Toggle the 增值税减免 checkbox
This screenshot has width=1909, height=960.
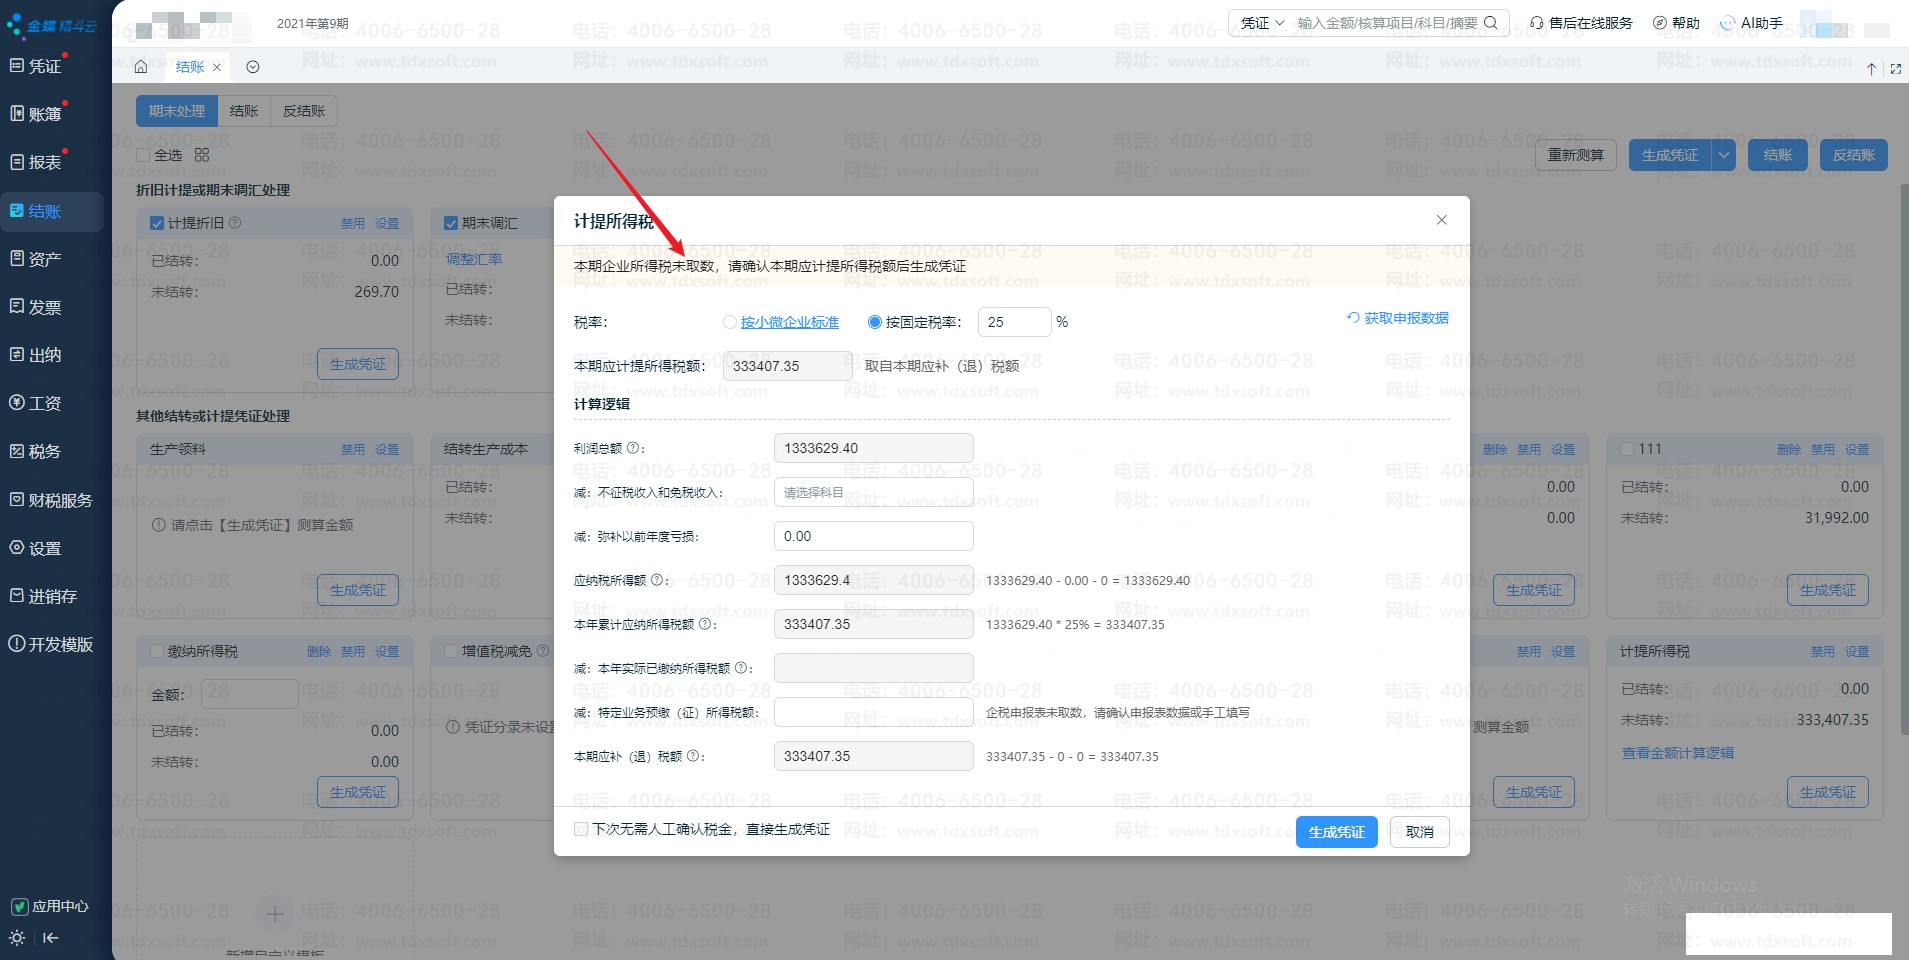451,651
